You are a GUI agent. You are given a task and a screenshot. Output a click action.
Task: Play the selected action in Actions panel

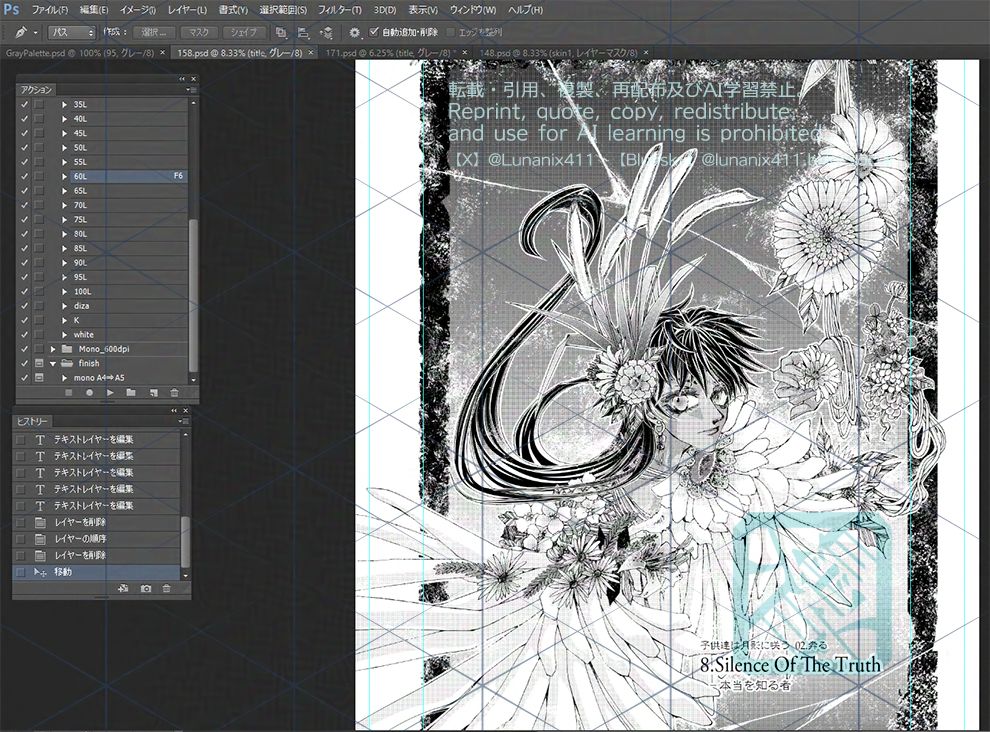click(x=110, y=393)
